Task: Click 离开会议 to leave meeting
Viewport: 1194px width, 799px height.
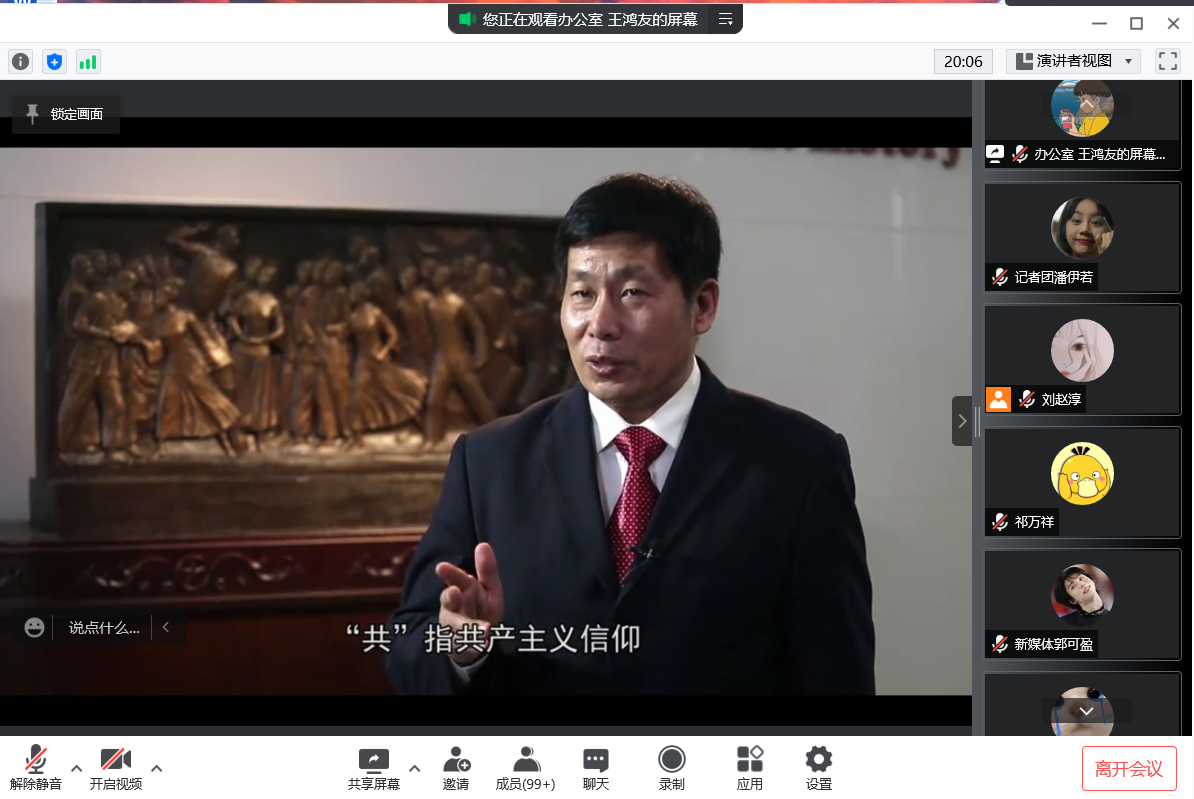Action: pos(1129,768)
